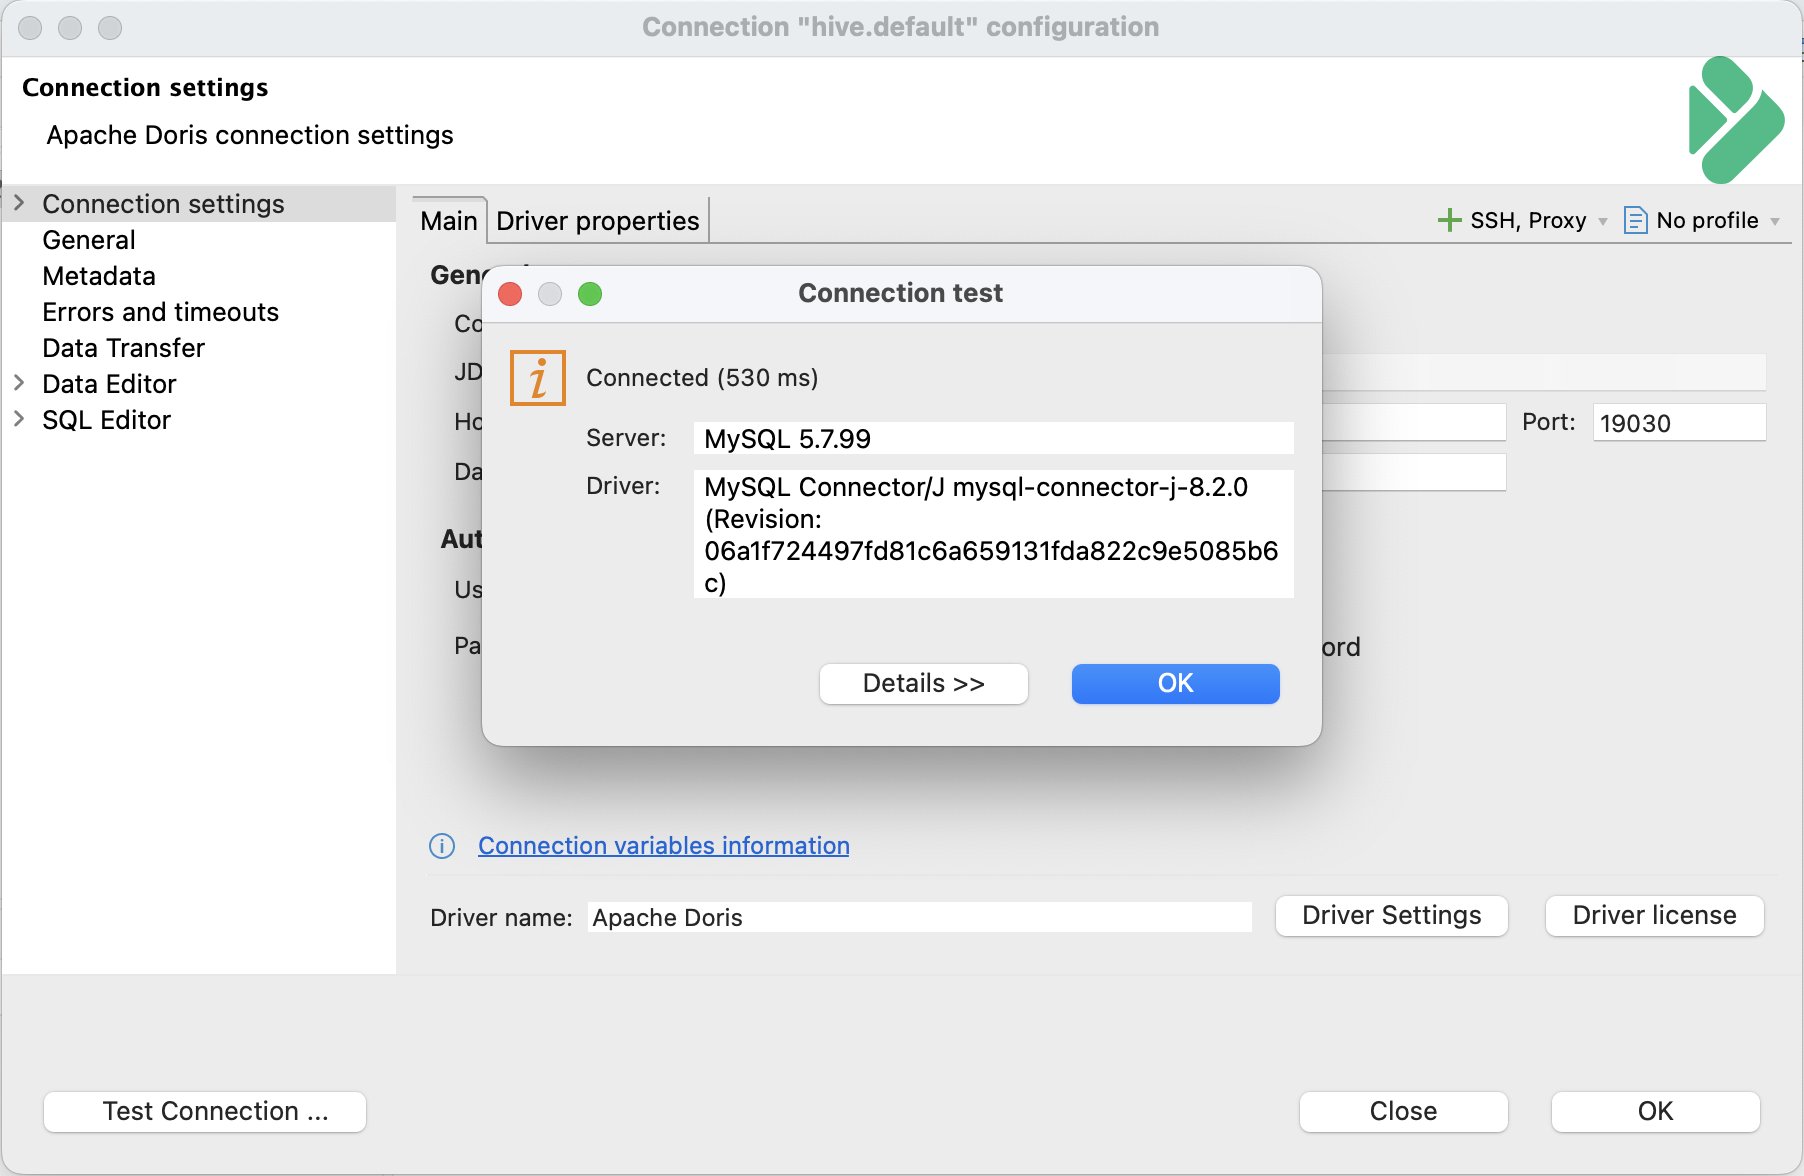The height and width of the screenshot is (1176, 1804).
Task: Click the profile document icon beside No profile
Action: (1635, 220)
